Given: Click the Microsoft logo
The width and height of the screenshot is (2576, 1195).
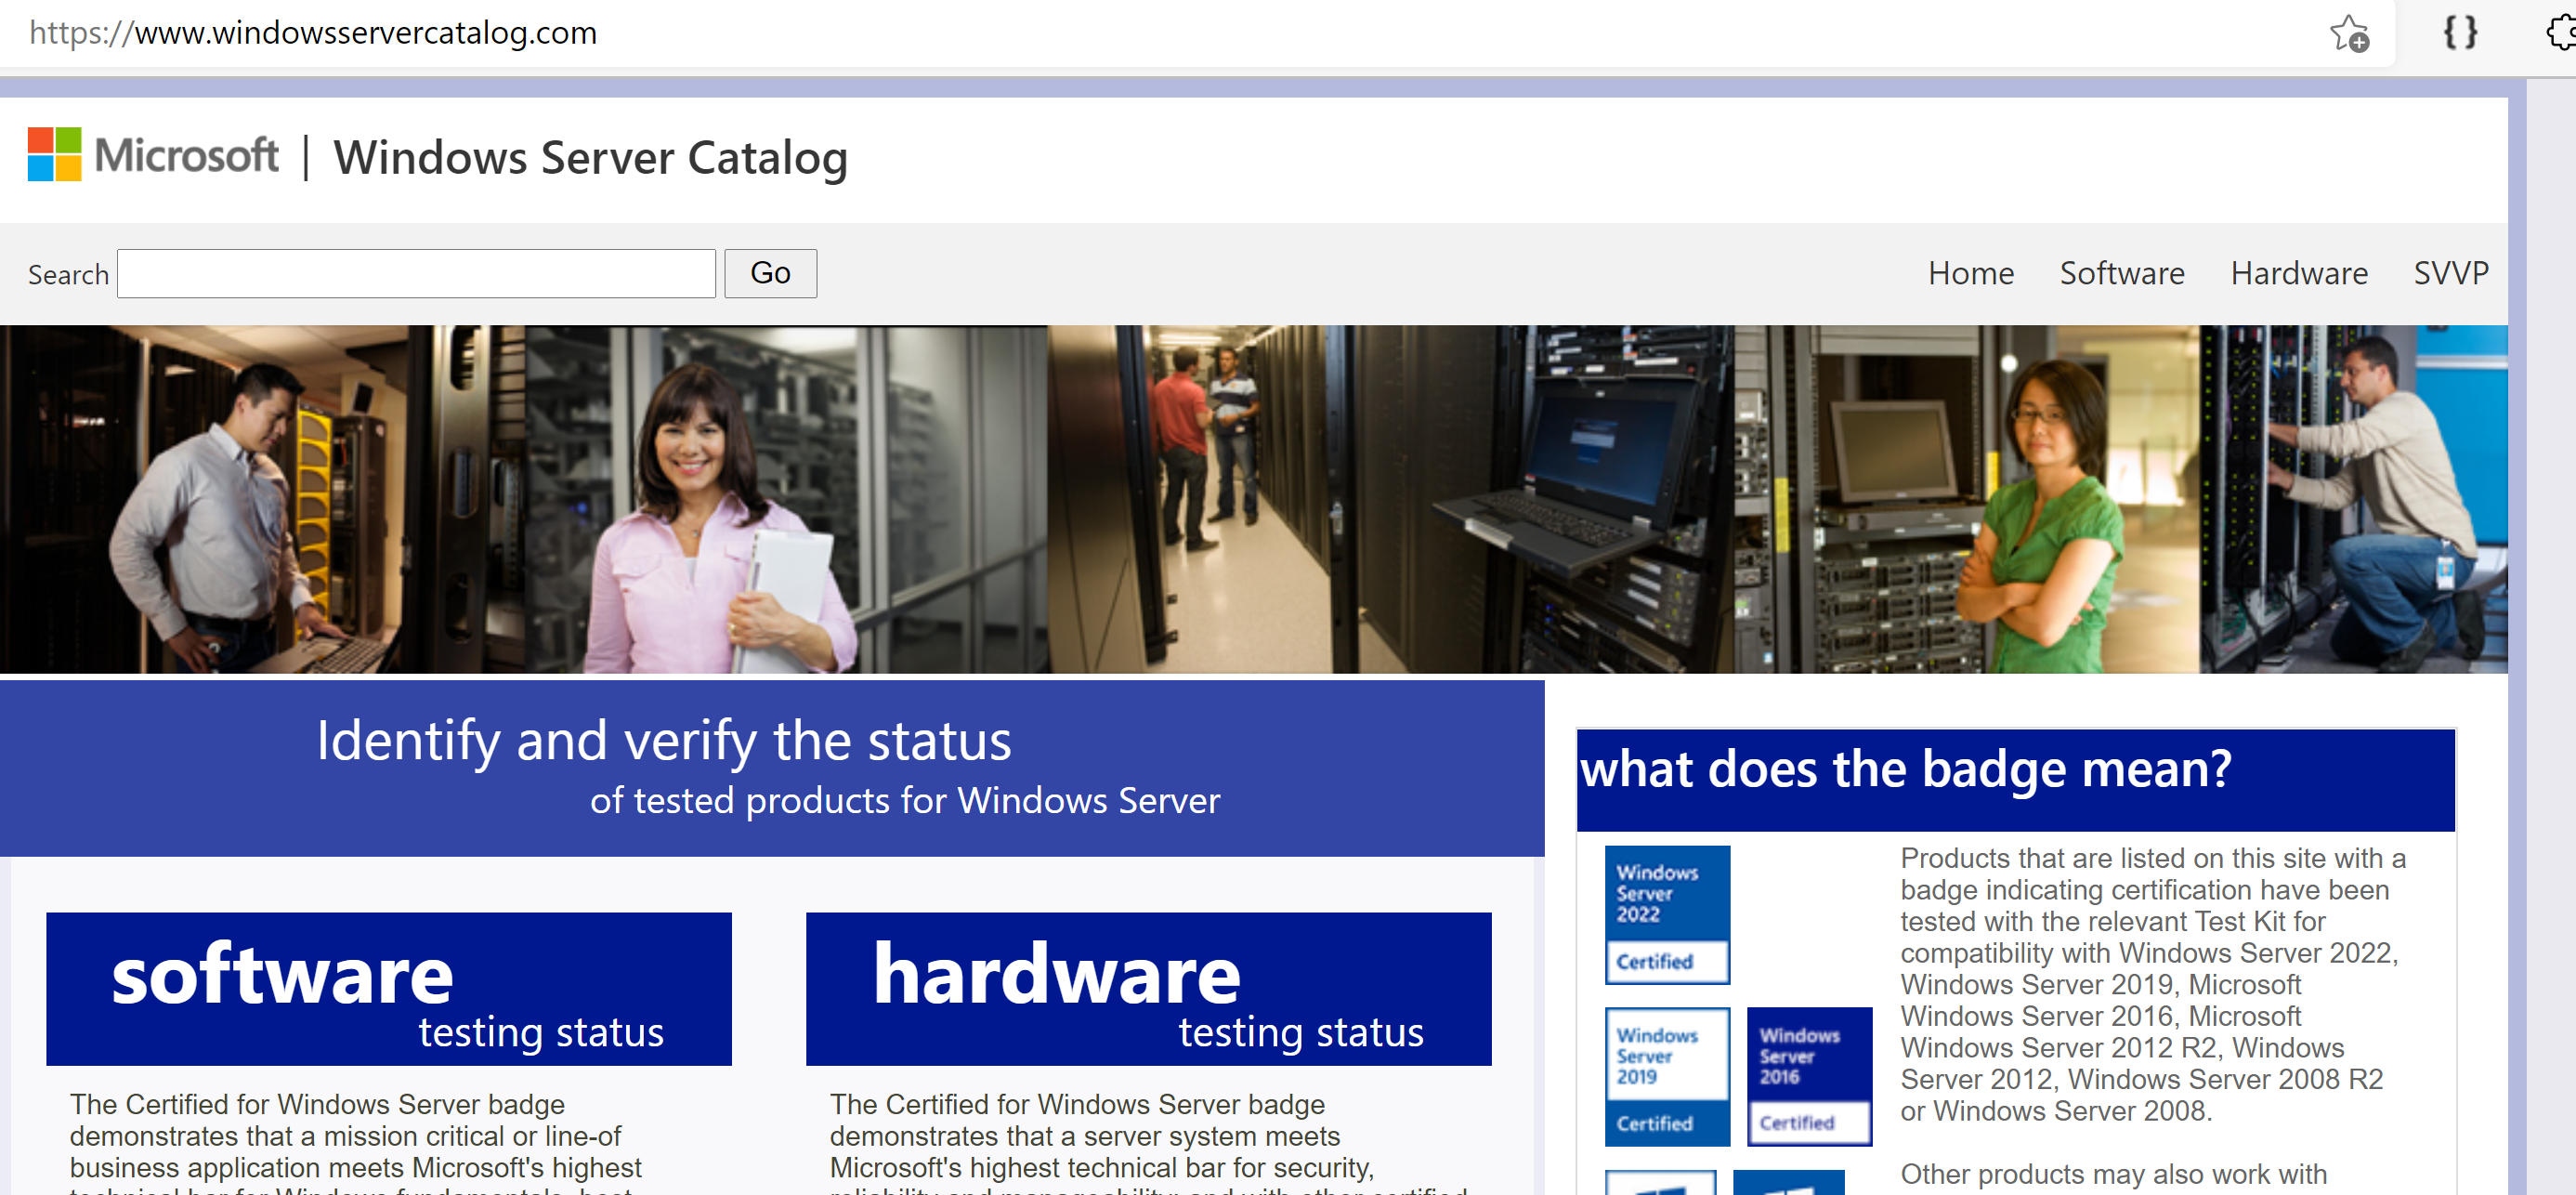Looking at the screenshot, I should 153,155.
